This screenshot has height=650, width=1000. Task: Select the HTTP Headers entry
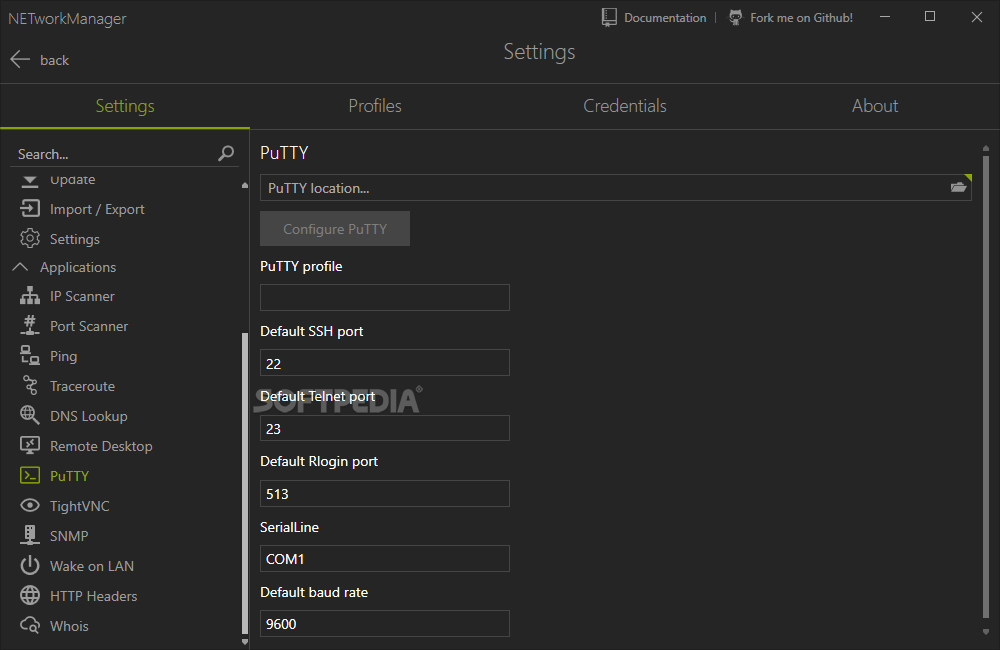click(x=93, y=596)
